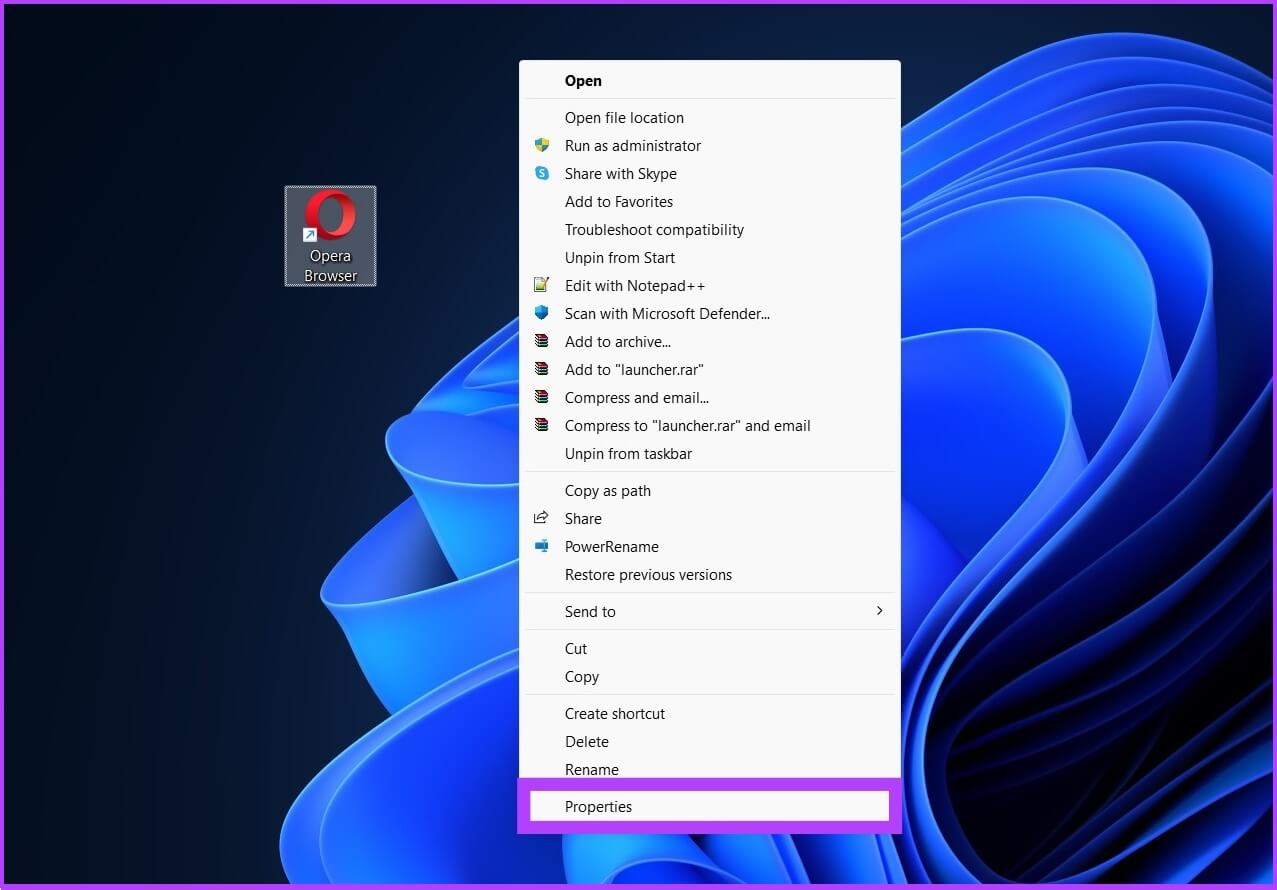This screenshot has width=1277, height=890.
Task: Choose Compress to "launcher.rar" and email
Action: [710, 425]
